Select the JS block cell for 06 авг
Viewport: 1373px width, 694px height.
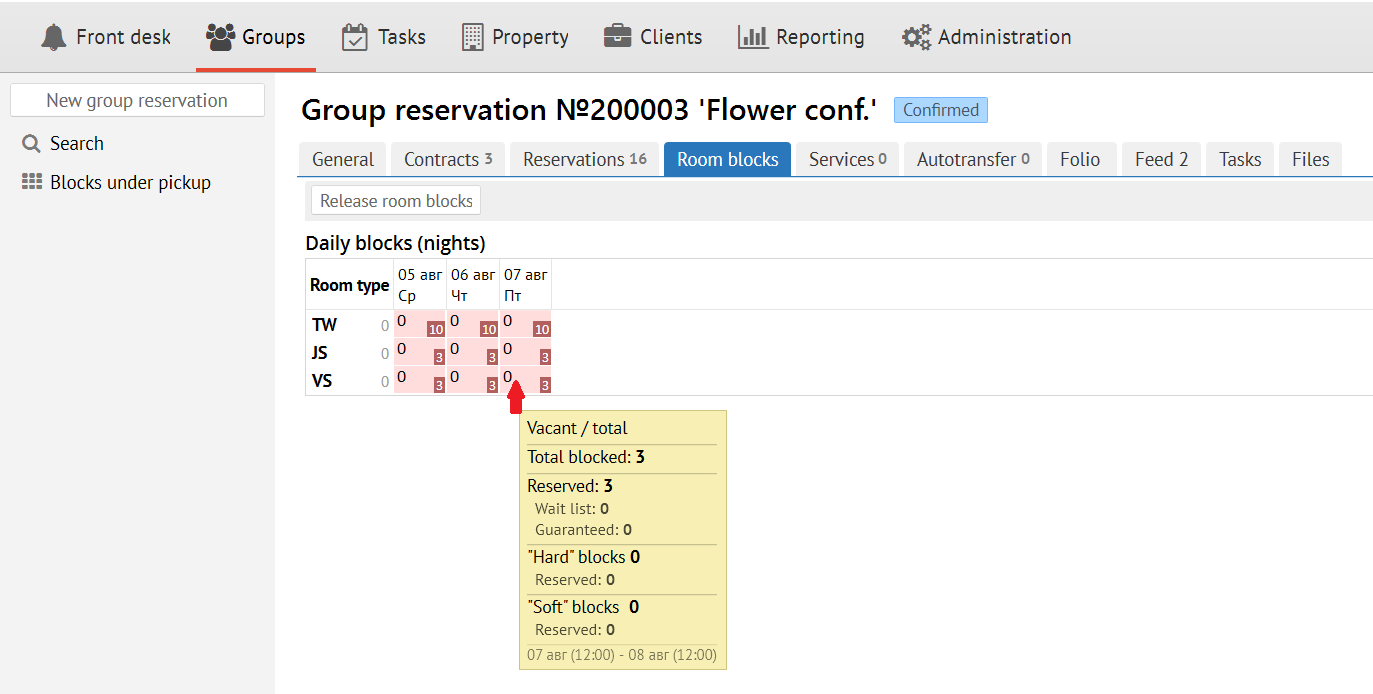tap(473, 352)
